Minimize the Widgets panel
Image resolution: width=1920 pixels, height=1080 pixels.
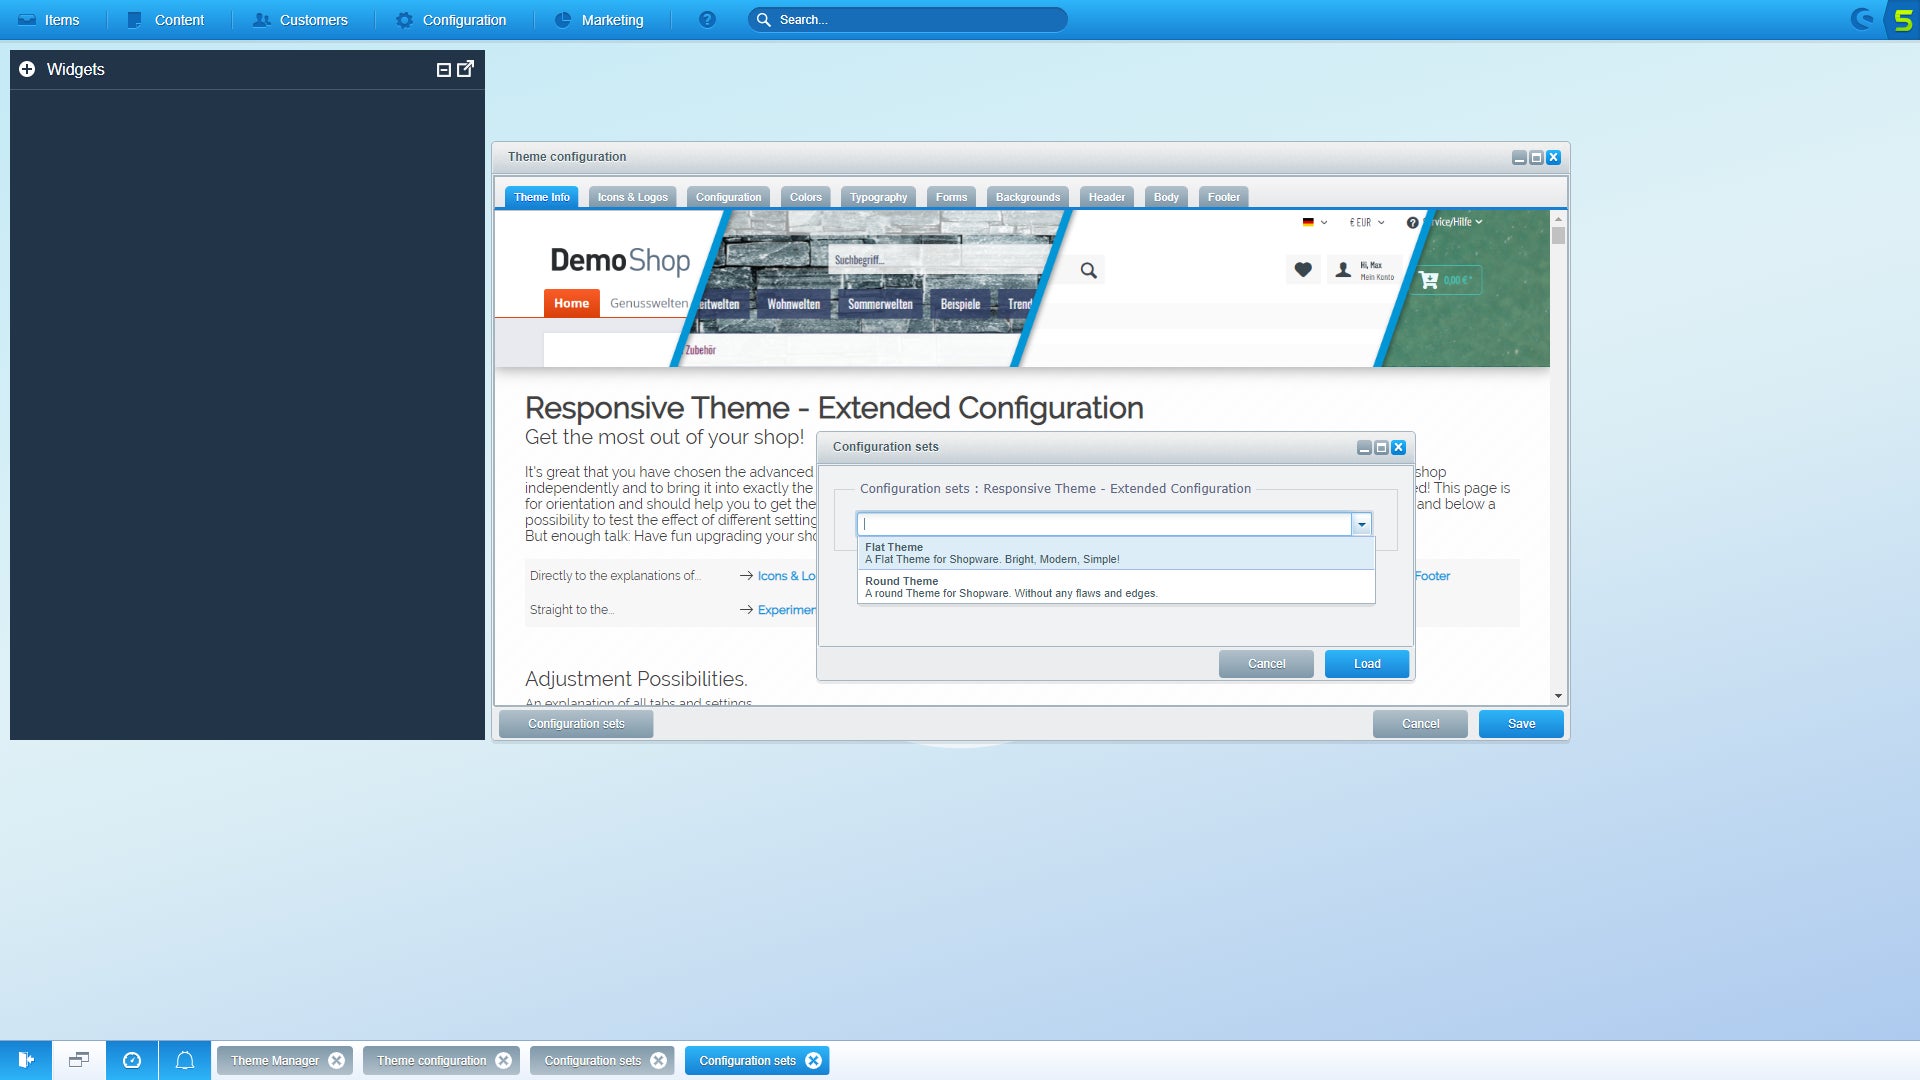pos(444,69)
